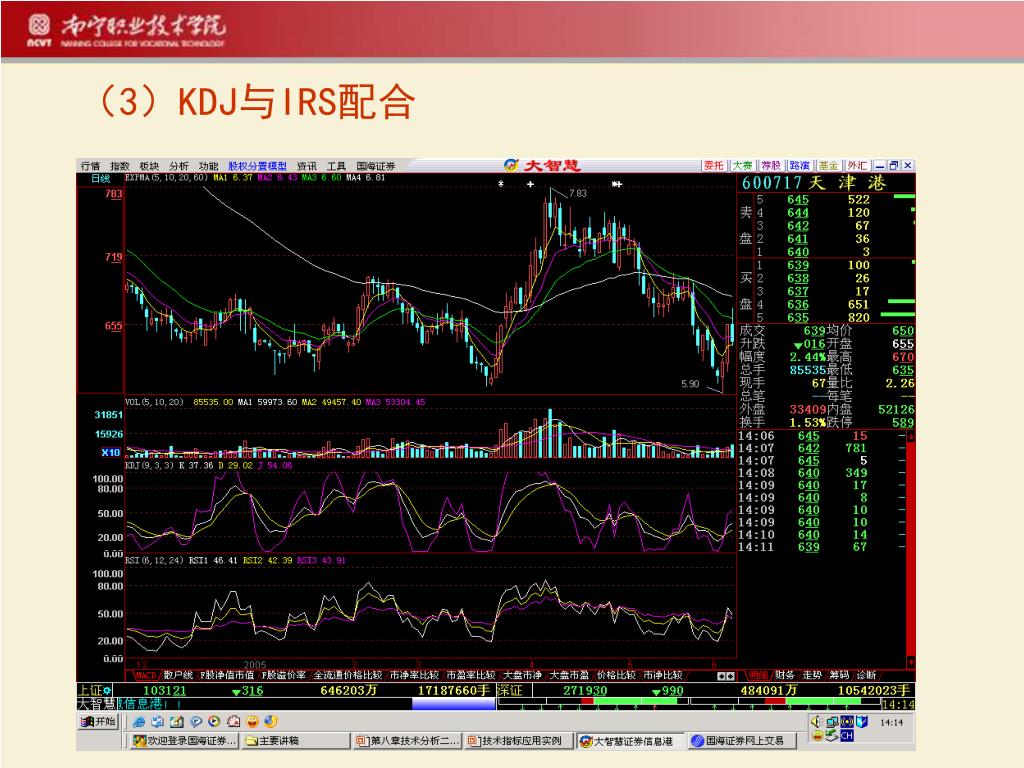Click the smiley face quick launch icon
The width and height of the screenshot is (1024, 768).
pos(252,722)
